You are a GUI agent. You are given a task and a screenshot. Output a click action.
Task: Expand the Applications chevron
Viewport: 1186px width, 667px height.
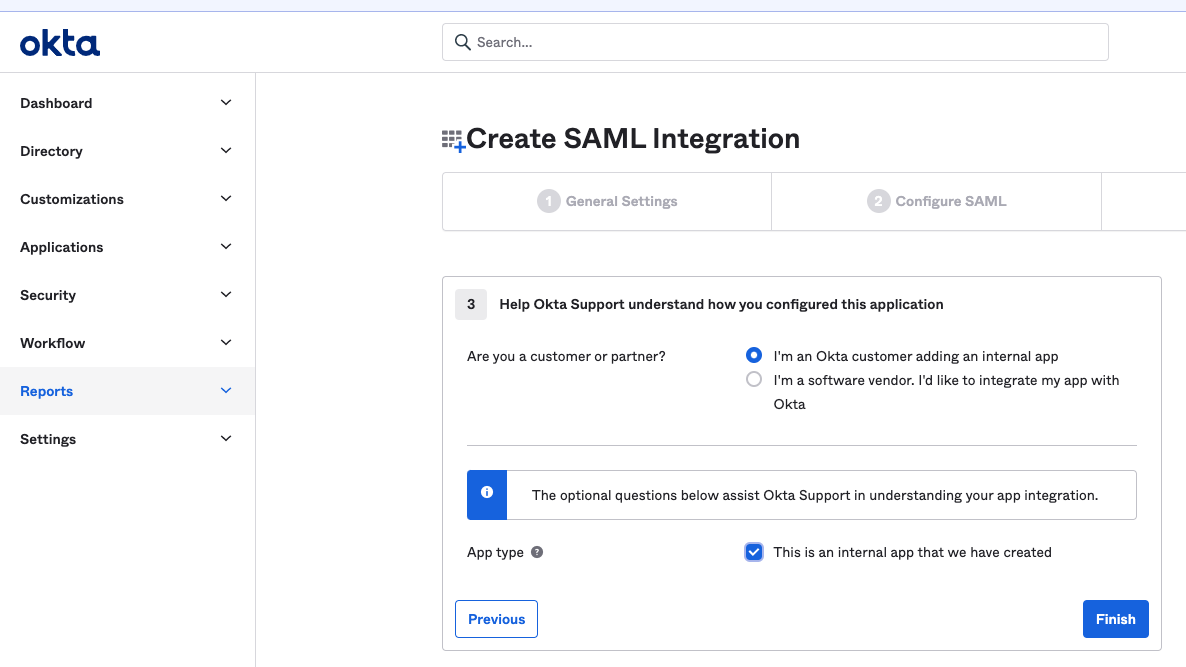225,247
